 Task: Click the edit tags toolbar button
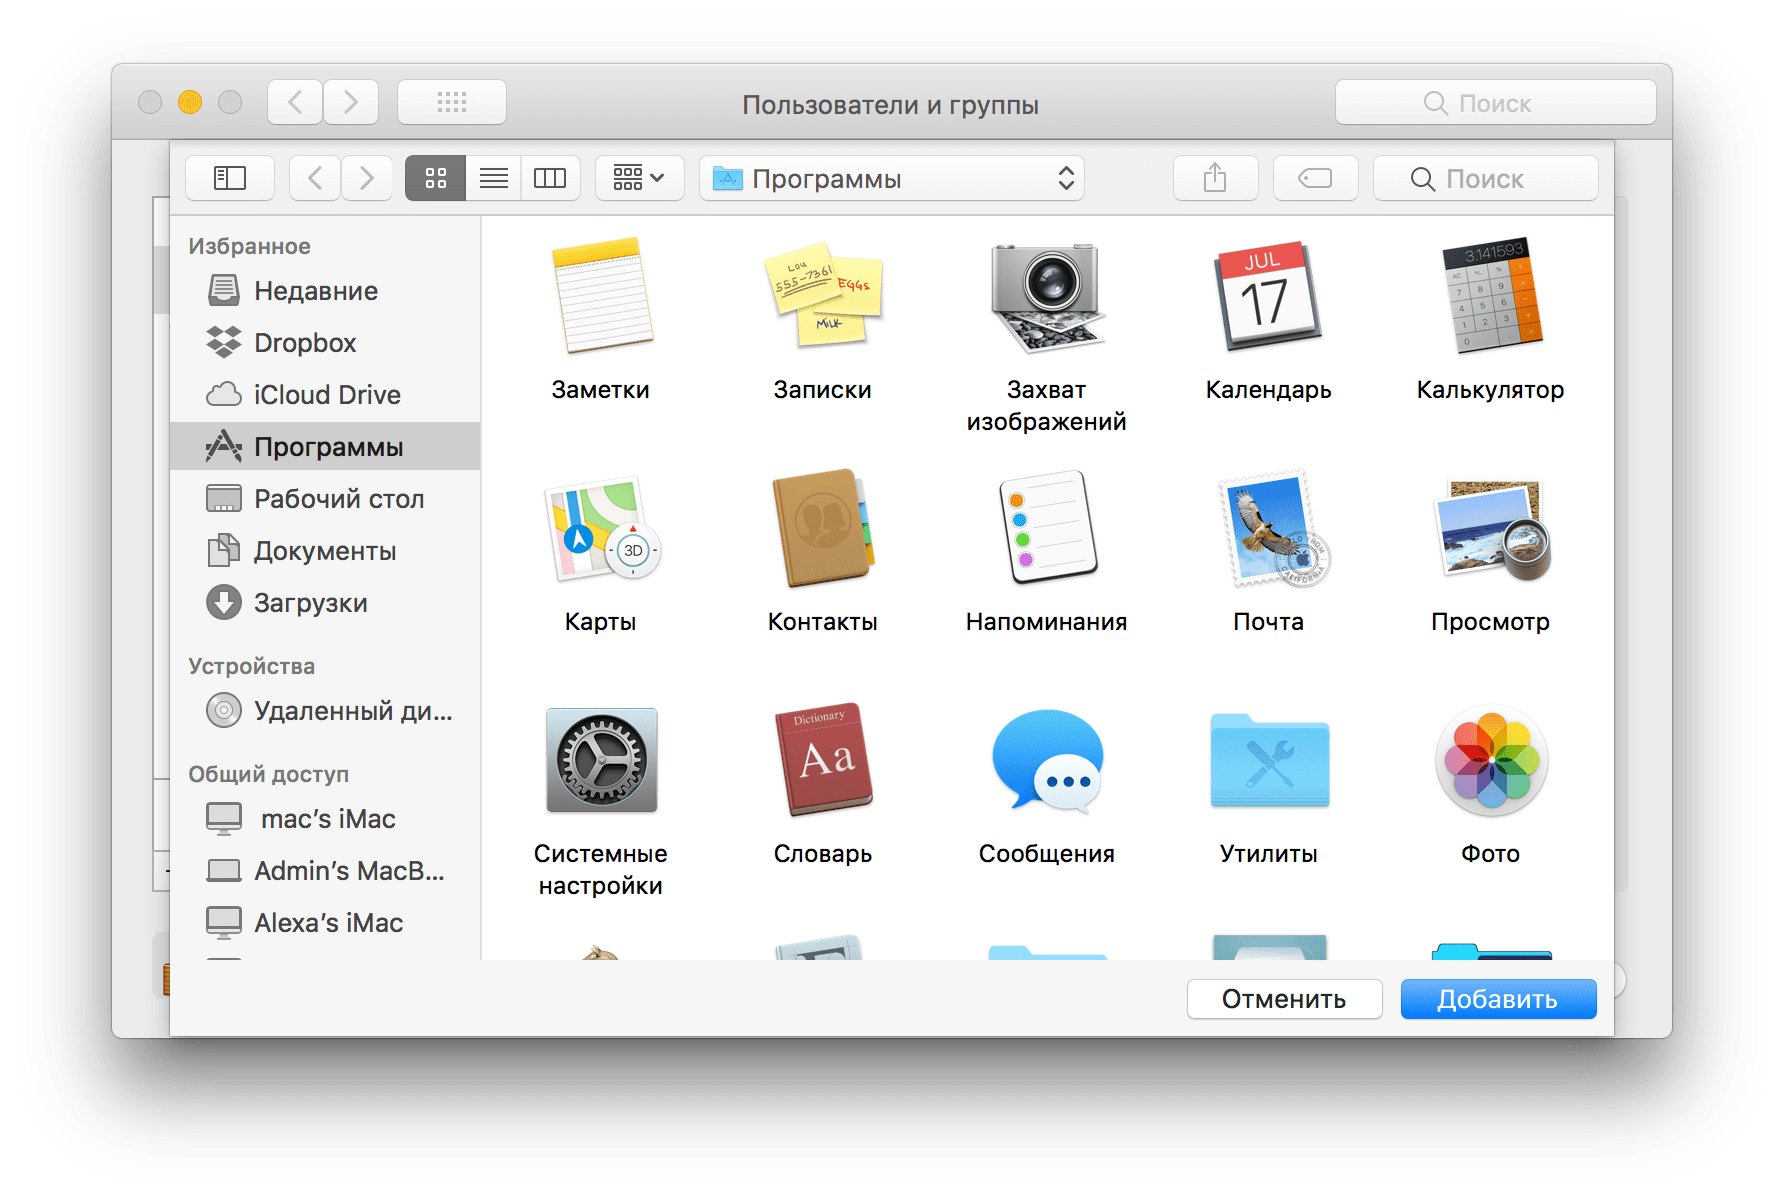pyautogui.click(x=1315, y=178)
